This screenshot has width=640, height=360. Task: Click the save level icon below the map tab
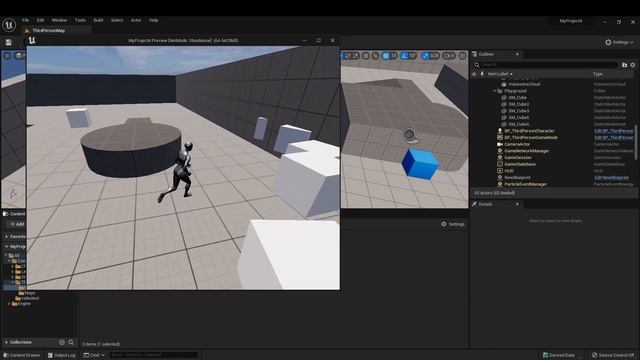8,42
